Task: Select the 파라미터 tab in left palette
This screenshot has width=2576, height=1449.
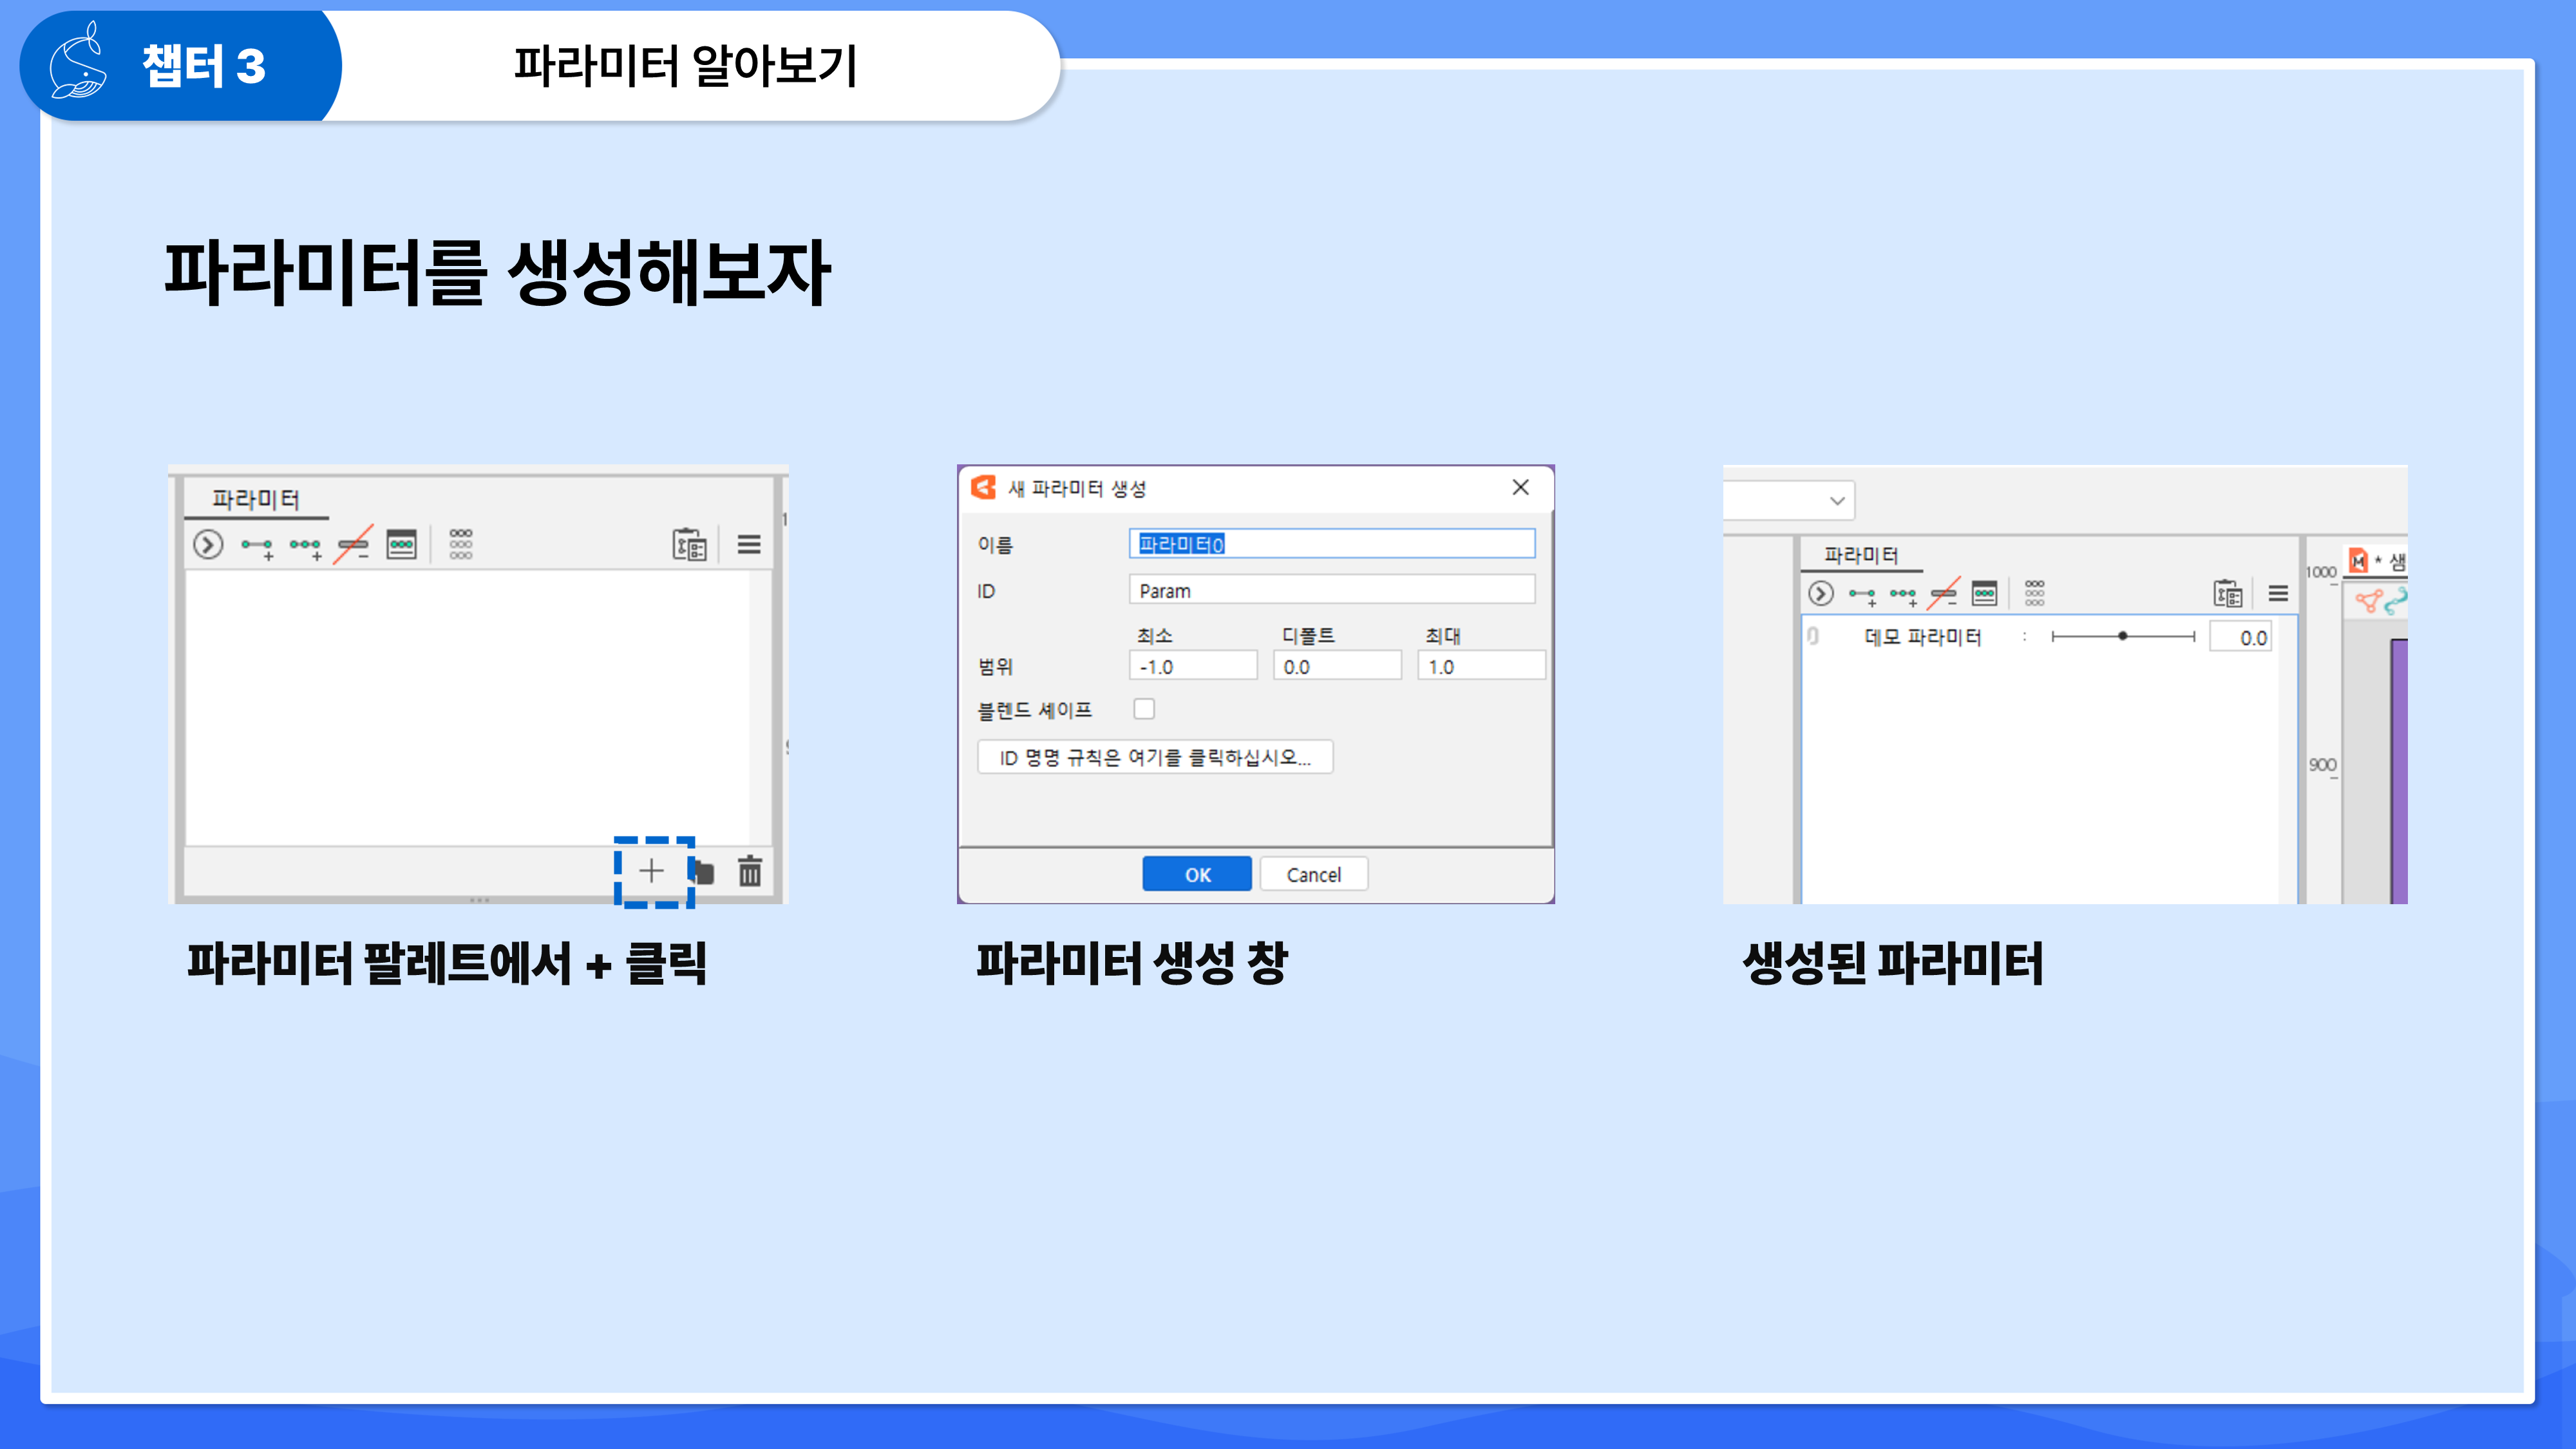Action: pos(256,499)
